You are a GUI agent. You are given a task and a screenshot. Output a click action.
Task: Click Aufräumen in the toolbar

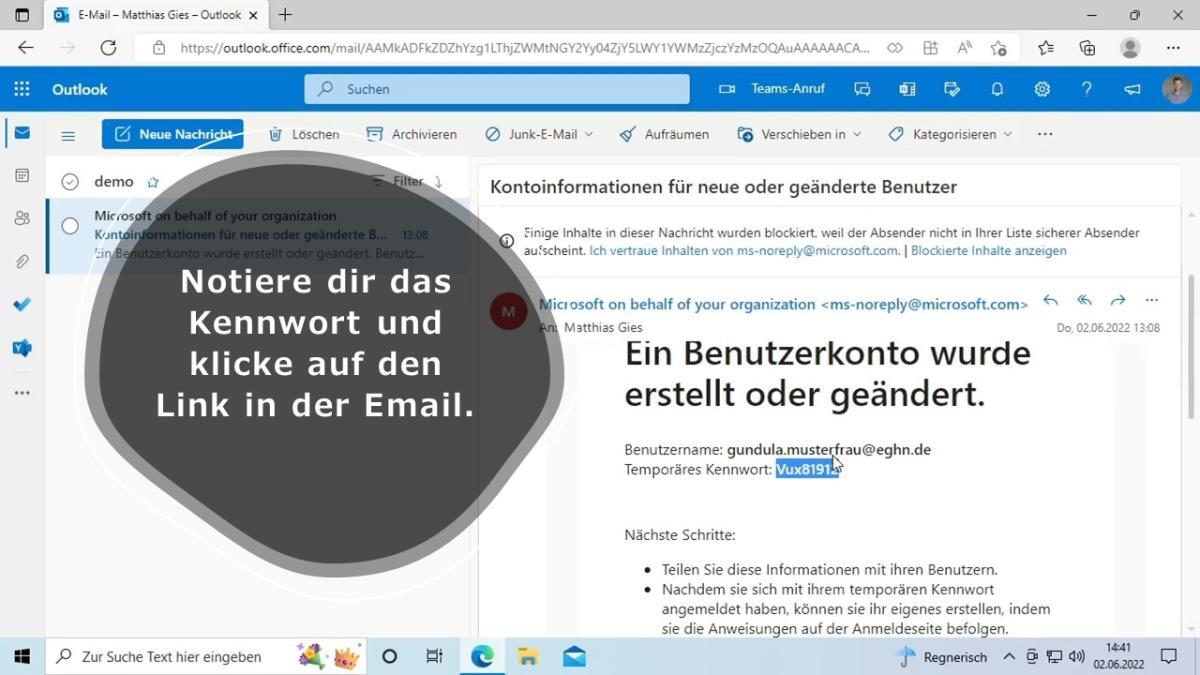(x=664, y=134)
